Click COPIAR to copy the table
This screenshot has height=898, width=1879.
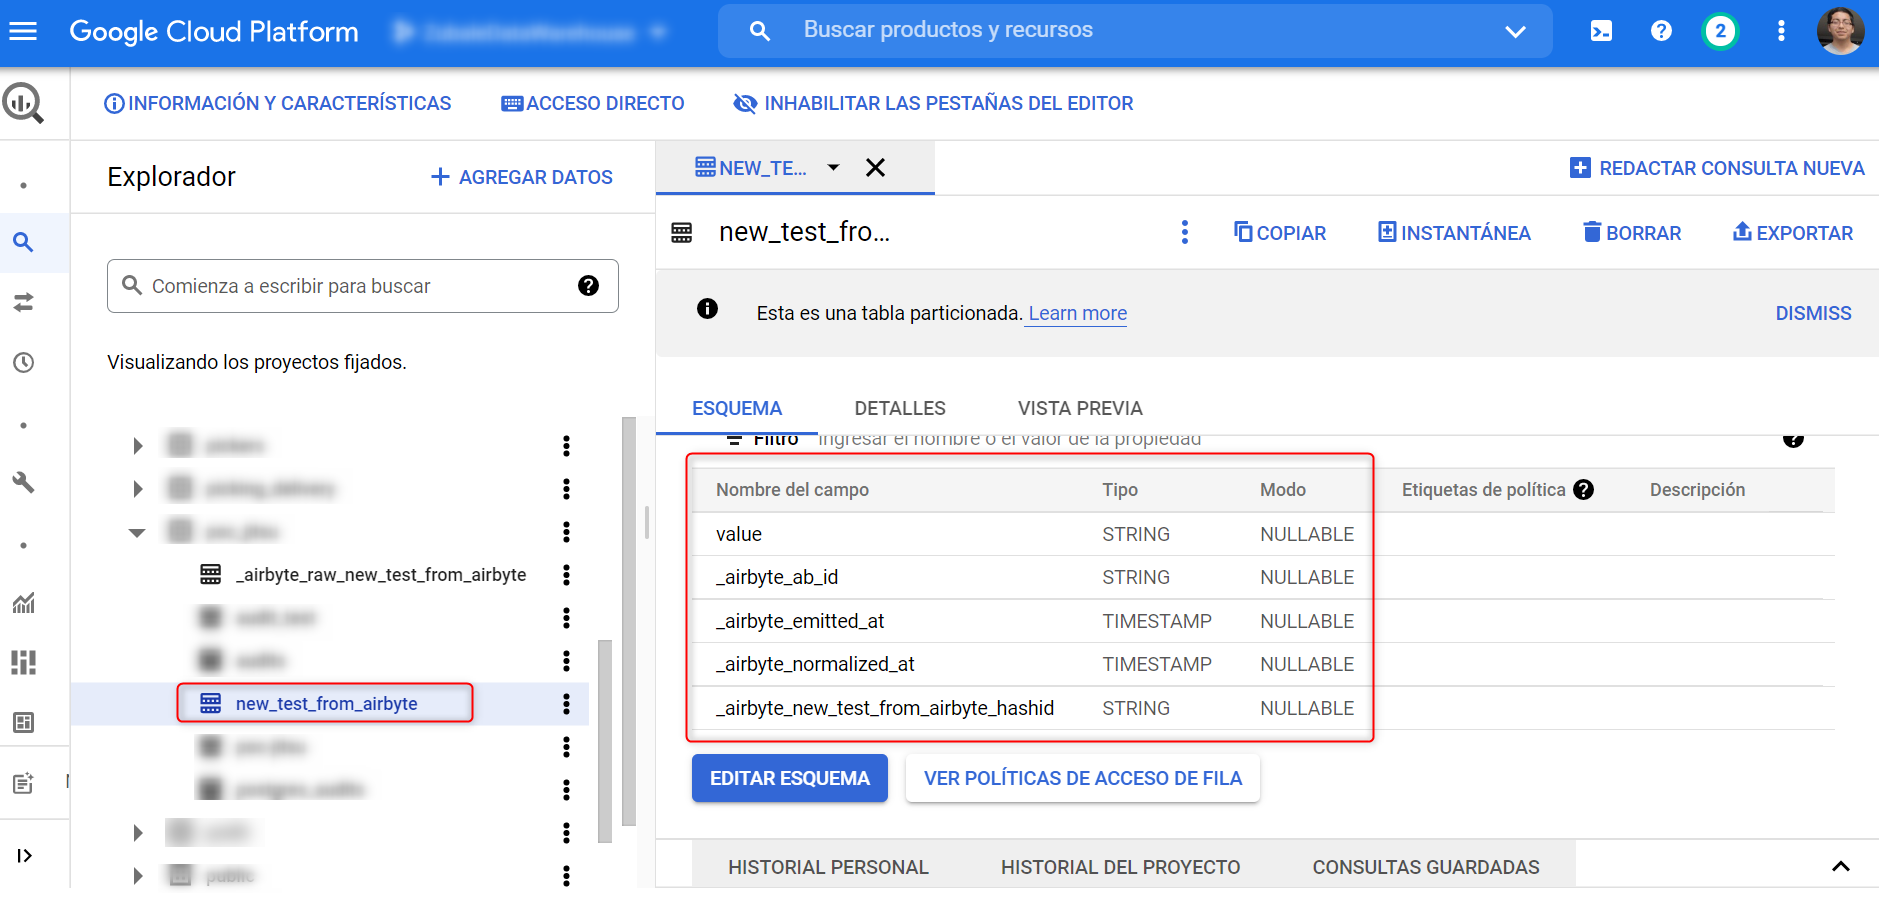coord(1280,233)
